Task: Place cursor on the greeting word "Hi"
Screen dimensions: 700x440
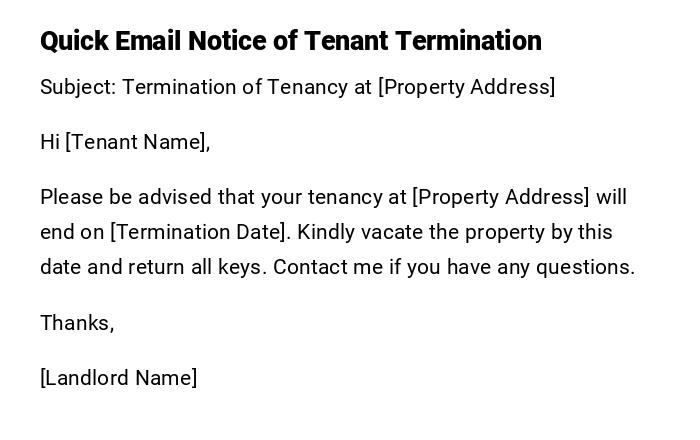Action: pyautogui.click(x=50, y=142)
